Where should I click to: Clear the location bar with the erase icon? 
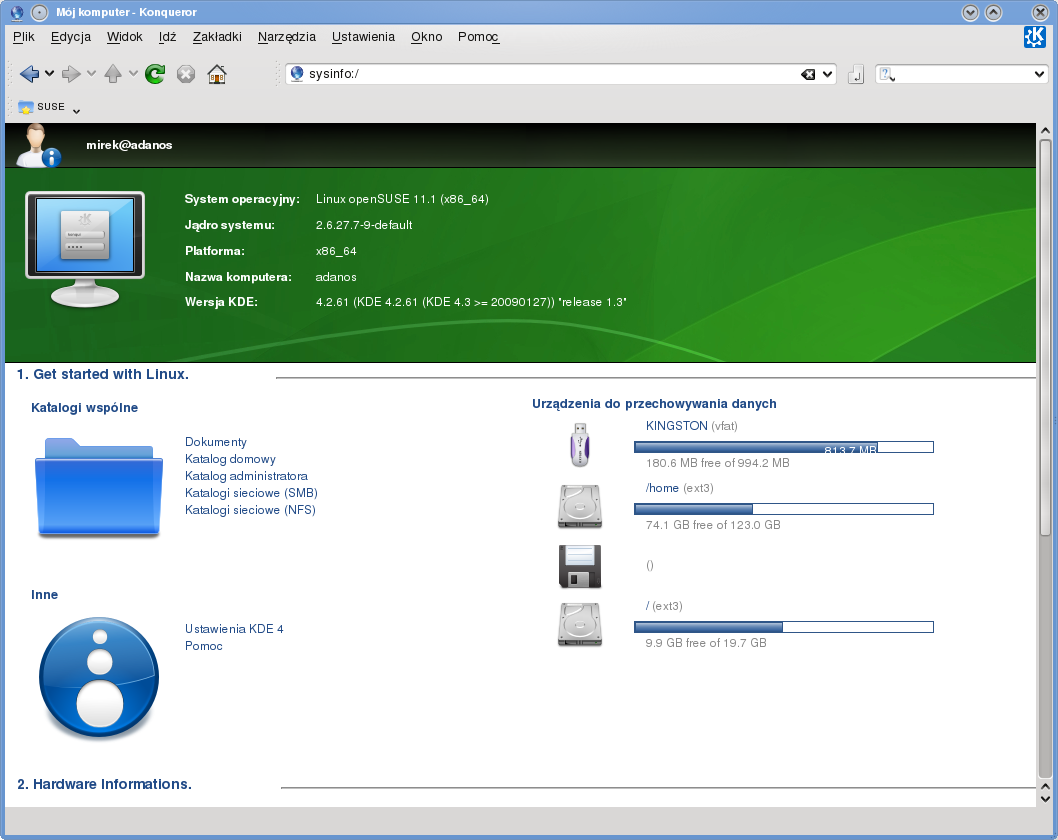[x=808, y=74]
